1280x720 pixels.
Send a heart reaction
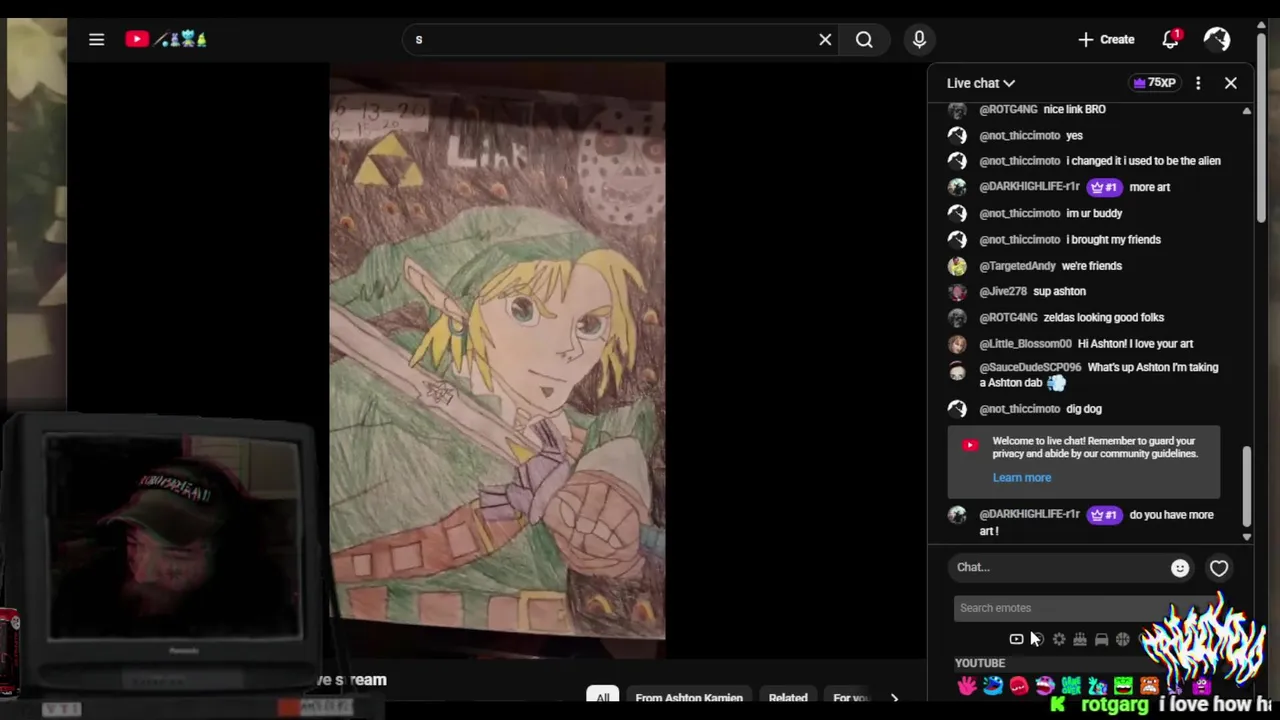[1219, 568]
